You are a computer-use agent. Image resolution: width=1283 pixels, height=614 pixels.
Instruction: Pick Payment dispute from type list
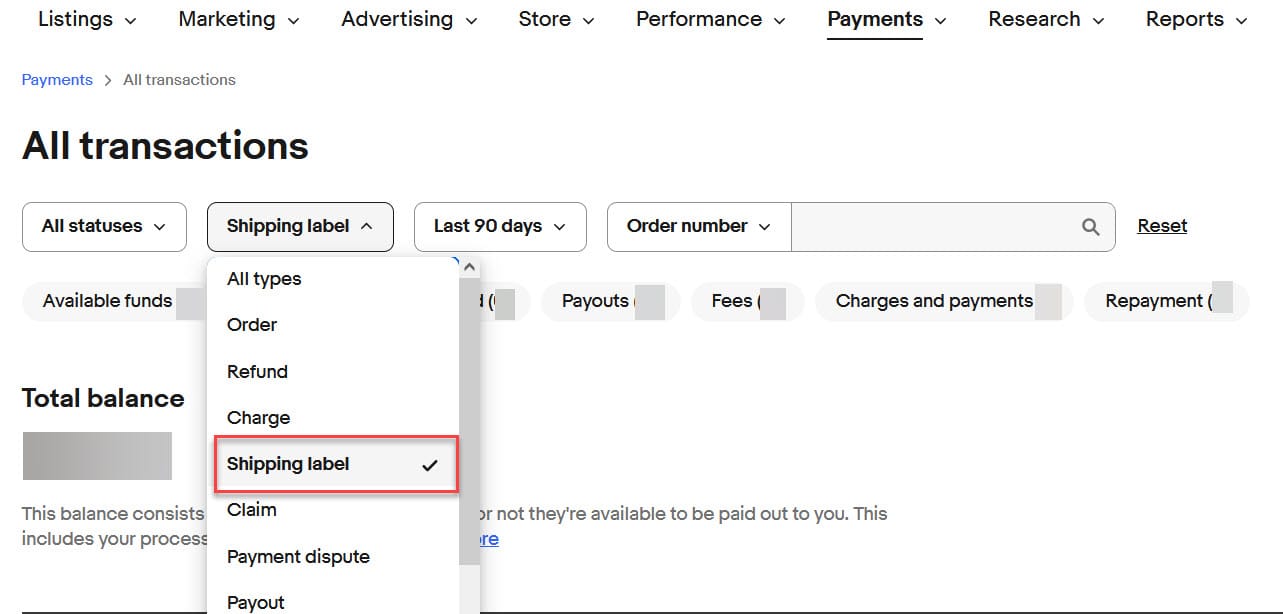point(298,557)
